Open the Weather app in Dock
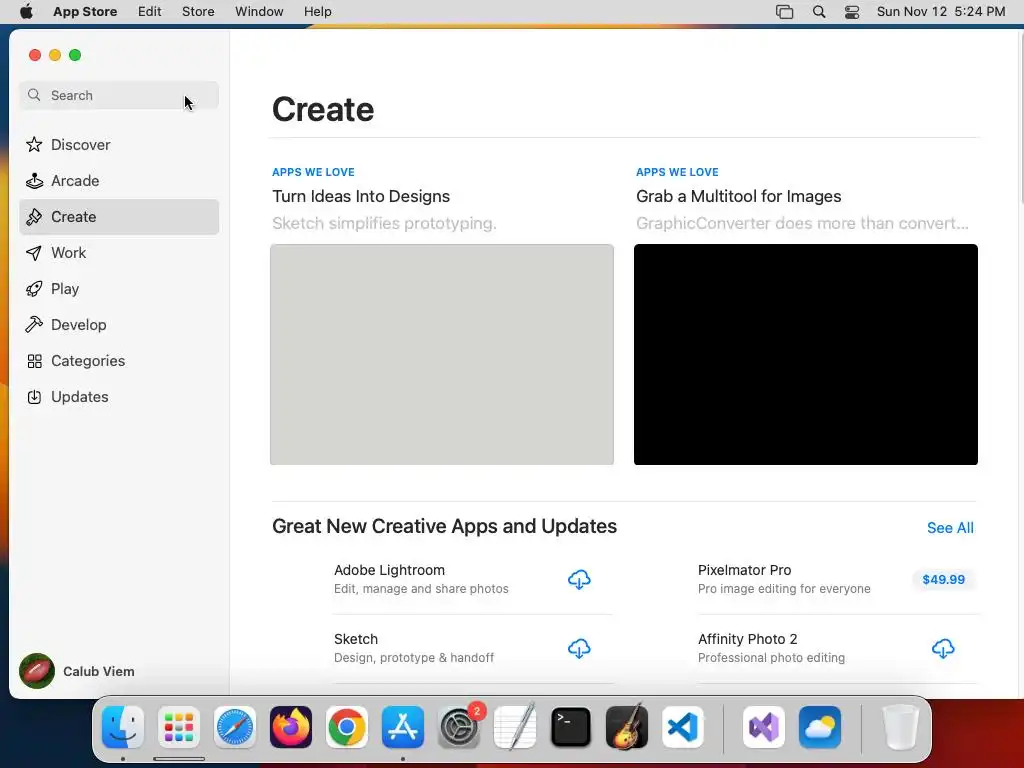 (820, 727)
